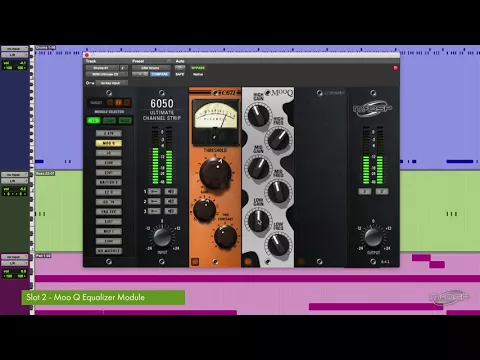The image size is (480, 360).
Task: Click the C671 GAIN knob
Action: click(x=204, y=210)
